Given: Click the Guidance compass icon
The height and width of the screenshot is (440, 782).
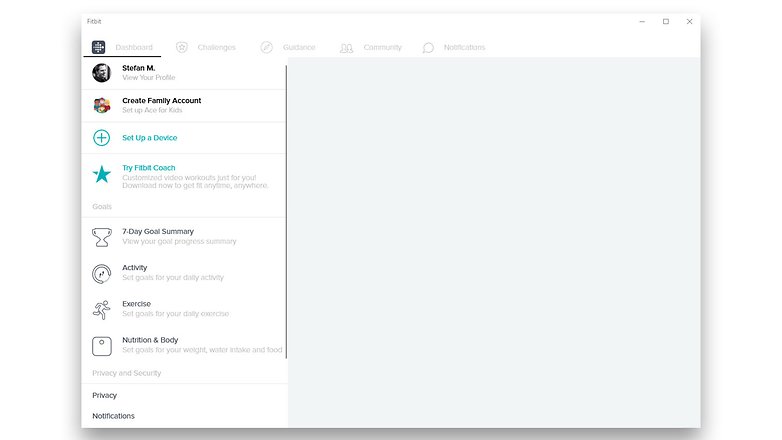Looking at the screenshot, I should 266,47.
